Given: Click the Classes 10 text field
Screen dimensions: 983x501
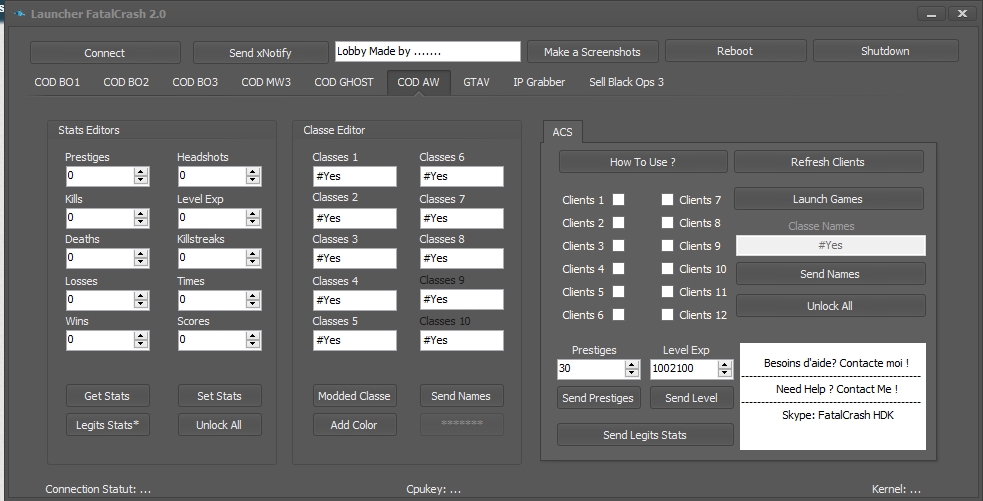Looking at the screenshot, I should (461, 340).
